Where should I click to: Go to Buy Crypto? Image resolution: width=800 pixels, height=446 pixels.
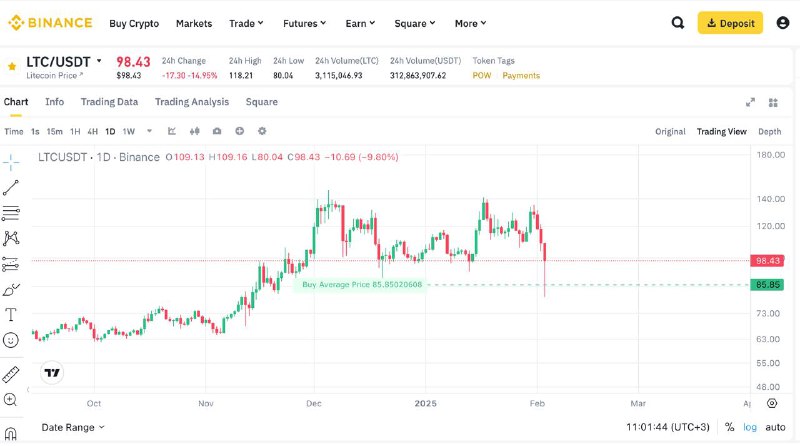(134, 23)
